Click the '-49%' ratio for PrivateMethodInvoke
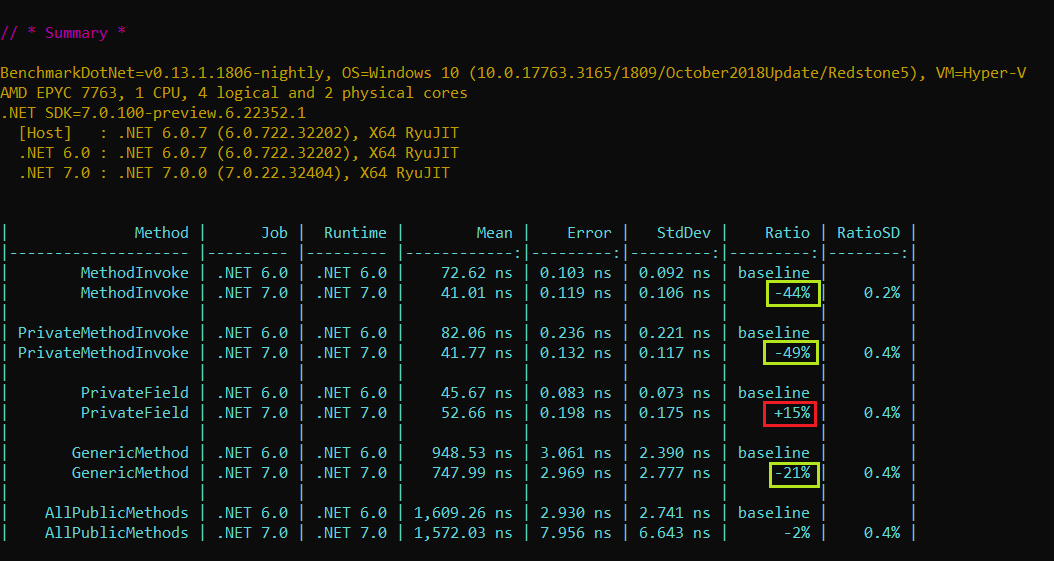This screenshot has width=1054, height=561. pos(793,353)
